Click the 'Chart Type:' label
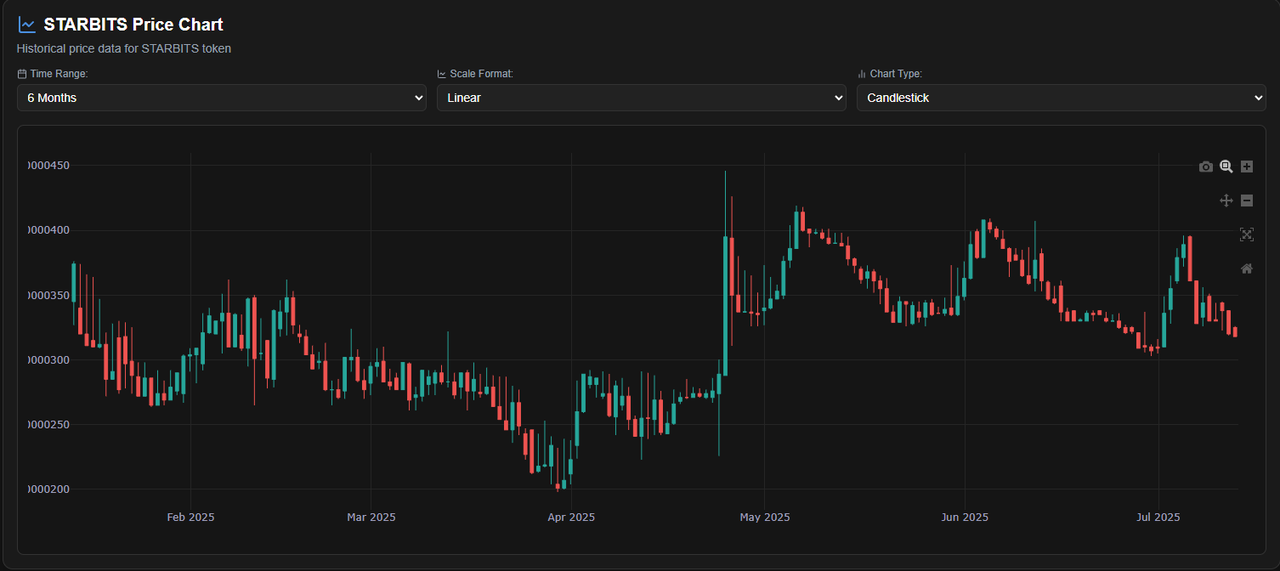Image resolution: width=1280 pixels, height=571 pixels. (896, 74)
